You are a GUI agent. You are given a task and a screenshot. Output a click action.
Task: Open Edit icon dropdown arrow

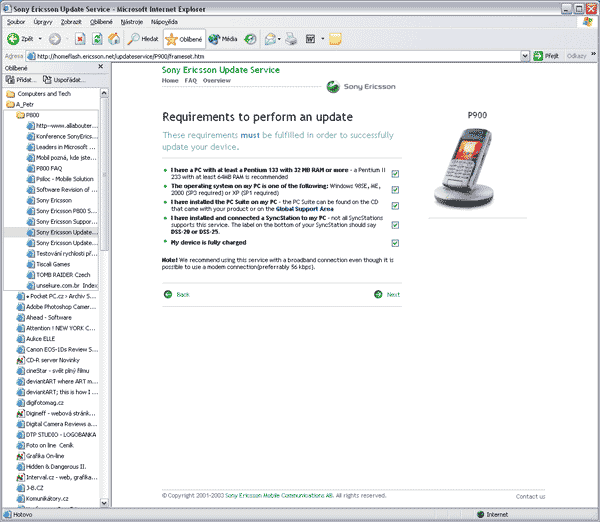pyautogui.click(x=323, y=39)
